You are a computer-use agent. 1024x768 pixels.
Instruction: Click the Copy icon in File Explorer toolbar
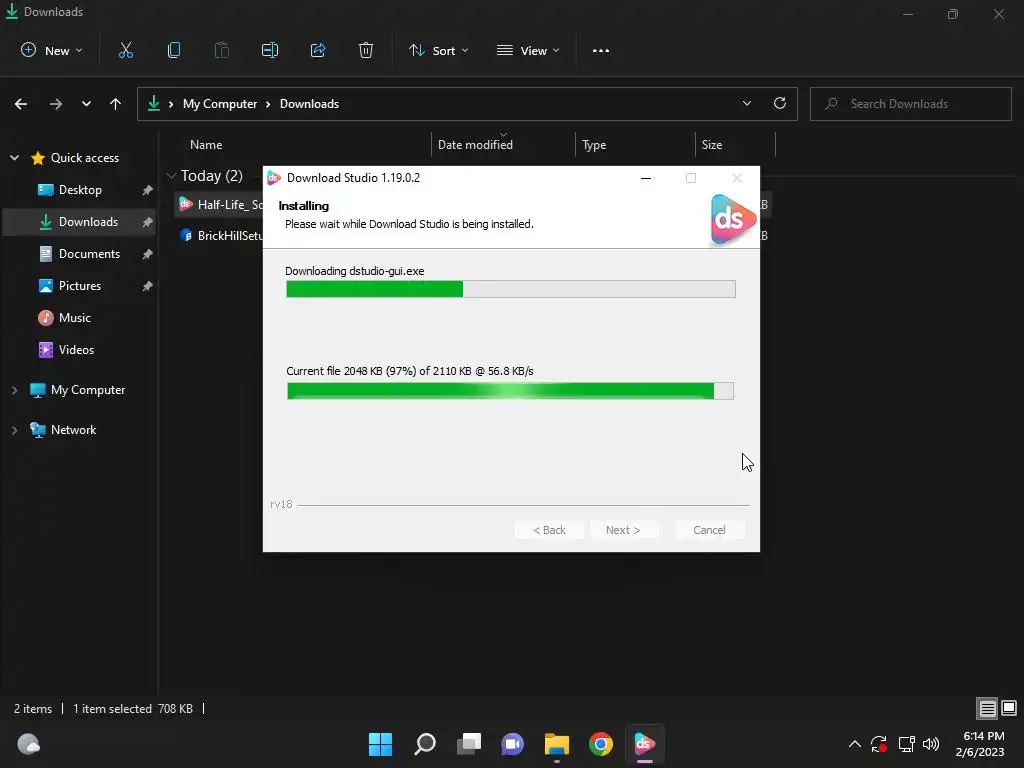(174, 50)
